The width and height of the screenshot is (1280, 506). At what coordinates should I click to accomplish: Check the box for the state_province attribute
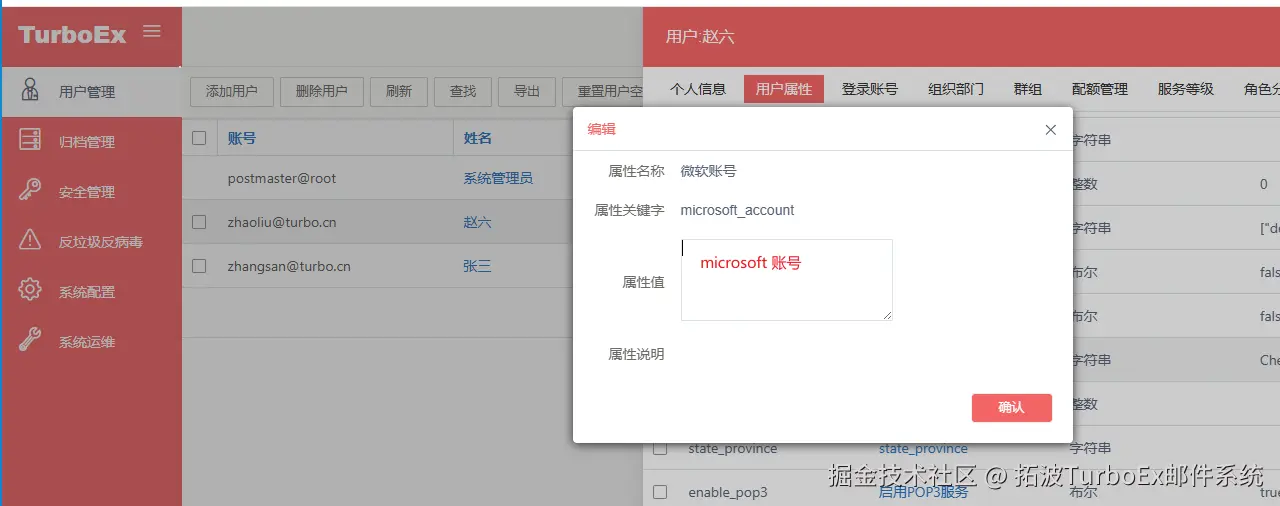(660, 448)
